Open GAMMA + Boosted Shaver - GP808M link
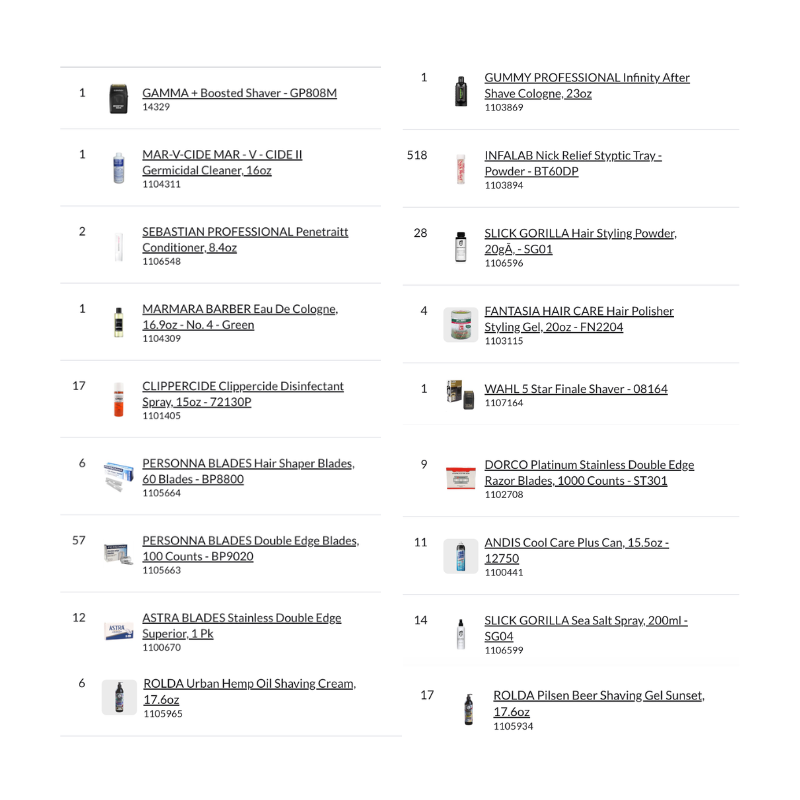 tap(239, 93)
